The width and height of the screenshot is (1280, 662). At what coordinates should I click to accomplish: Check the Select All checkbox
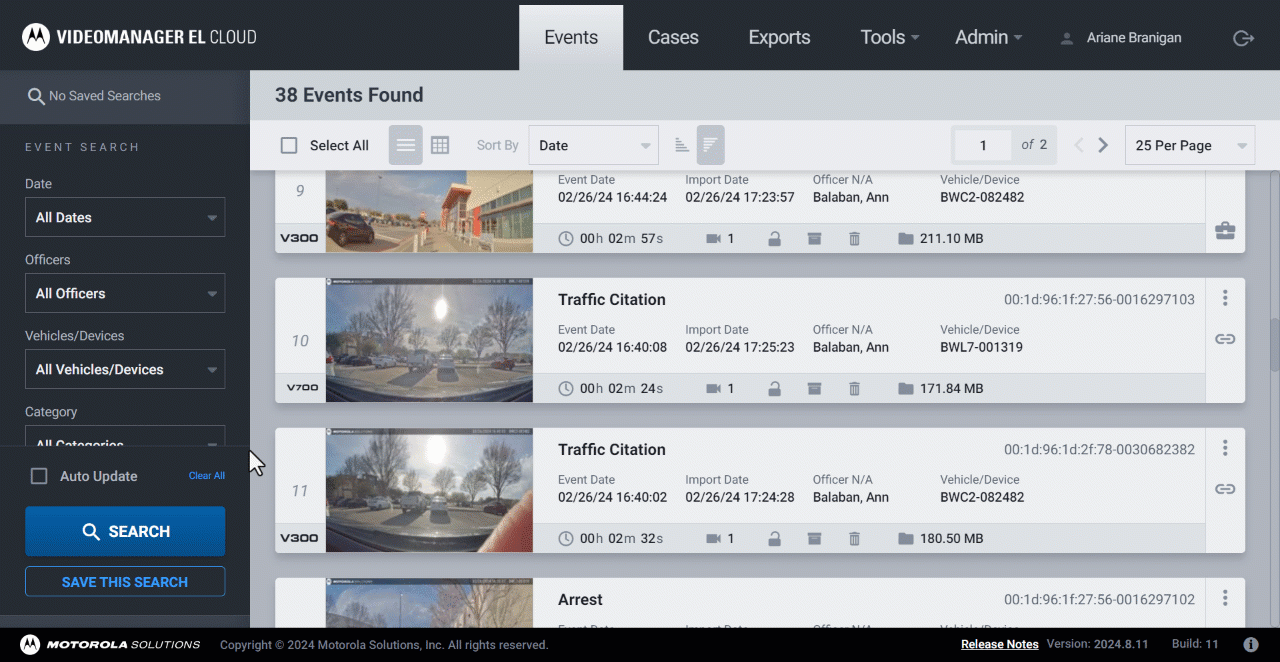(x=289, y=145)
